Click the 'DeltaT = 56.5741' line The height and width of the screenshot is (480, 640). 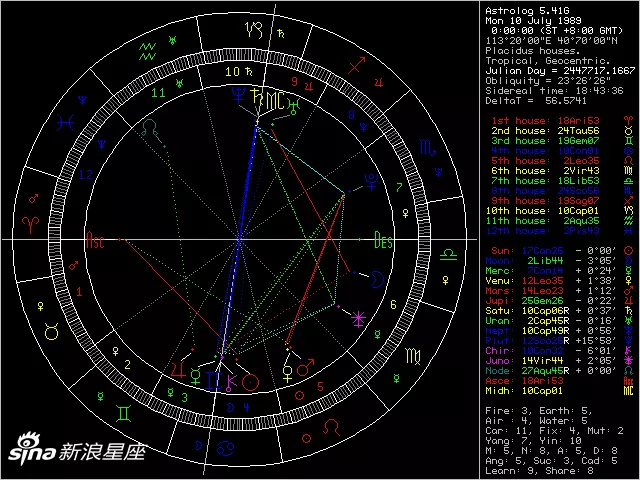536,101
